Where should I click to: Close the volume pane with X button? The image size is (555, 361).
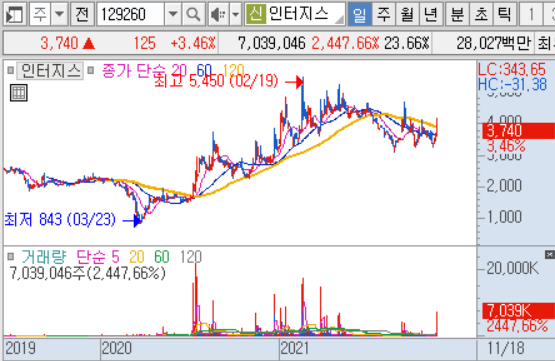pos(550,254)
